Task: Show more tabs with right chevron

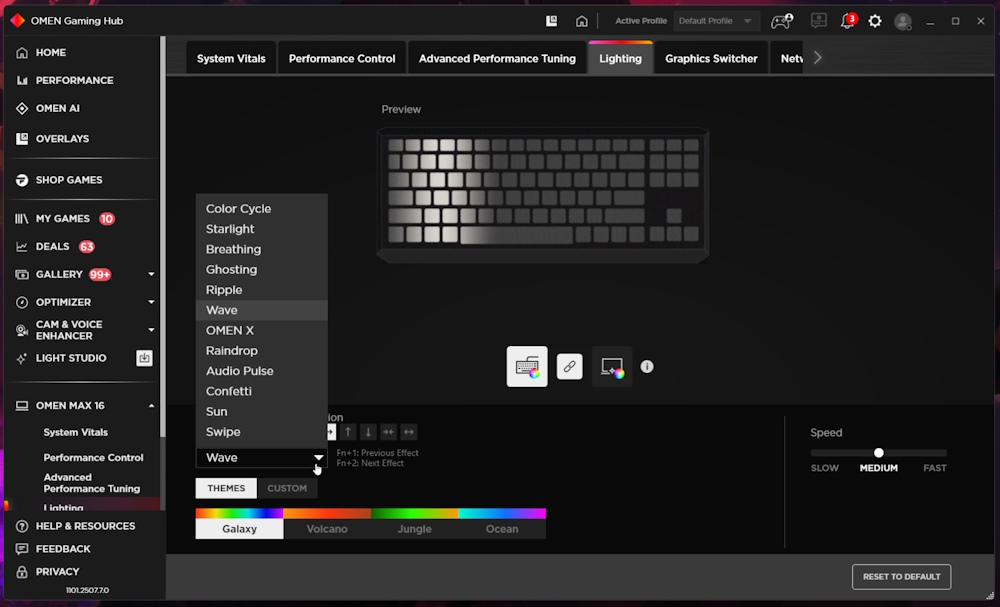Action: pyautogui.click(x=818, y=58)
